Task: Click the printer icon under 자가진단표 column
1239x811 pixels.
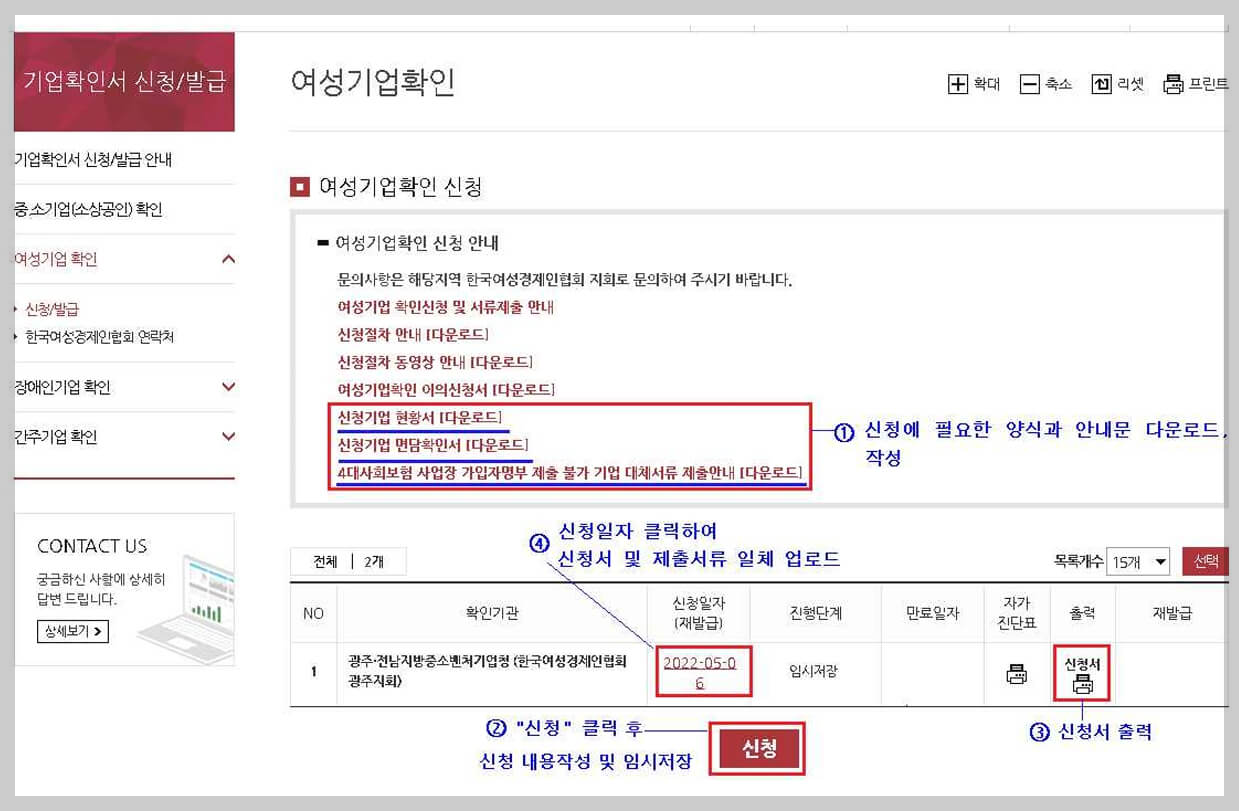Action: (x=1015, y=672)
